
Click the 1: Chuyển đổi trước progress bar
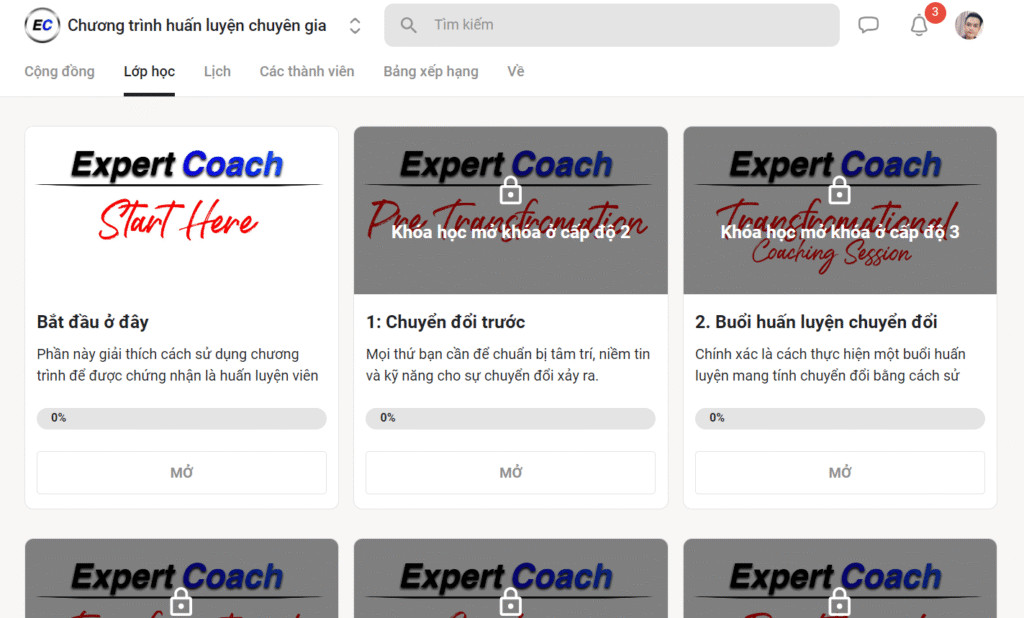point(511,418)
